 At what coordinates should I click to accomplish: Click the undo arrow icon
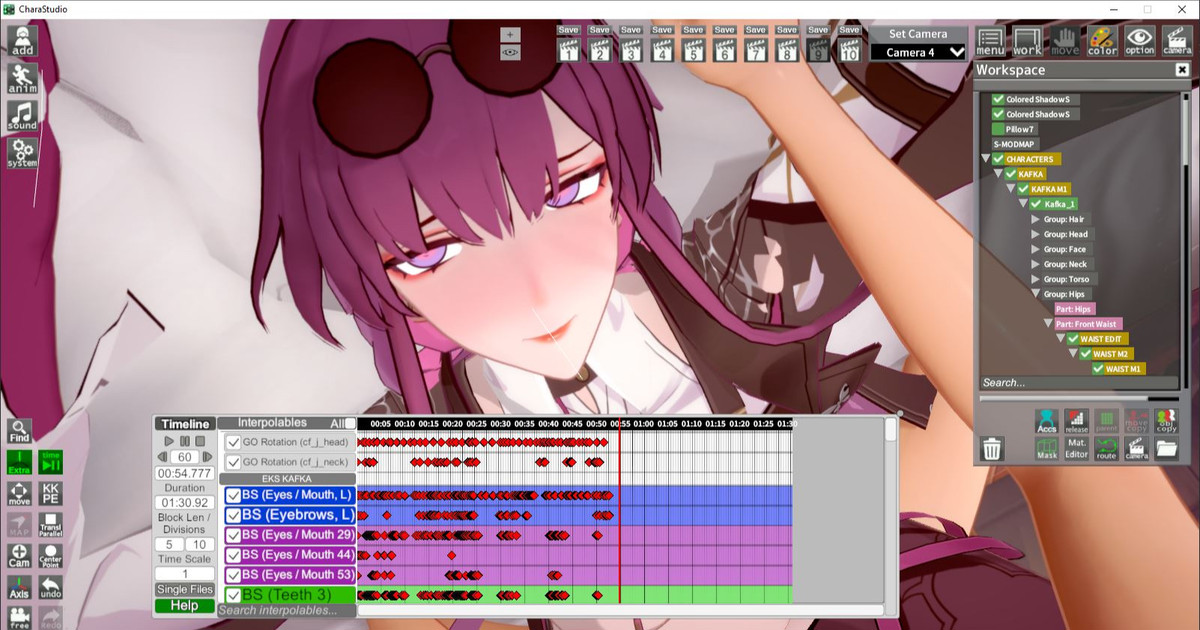[x=51, y=587]
